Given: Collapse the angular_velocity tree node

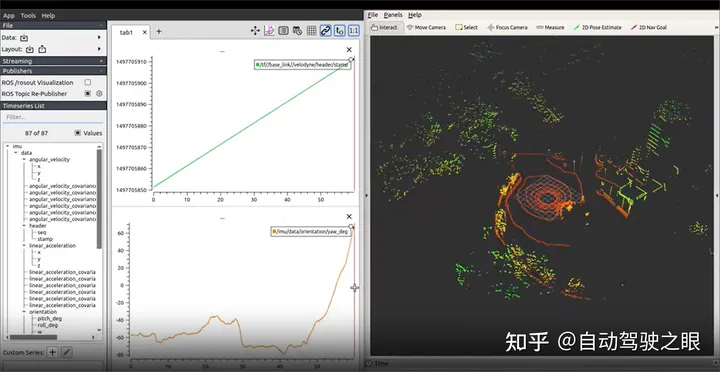Looking at the screenshot, I should [24, 160].
